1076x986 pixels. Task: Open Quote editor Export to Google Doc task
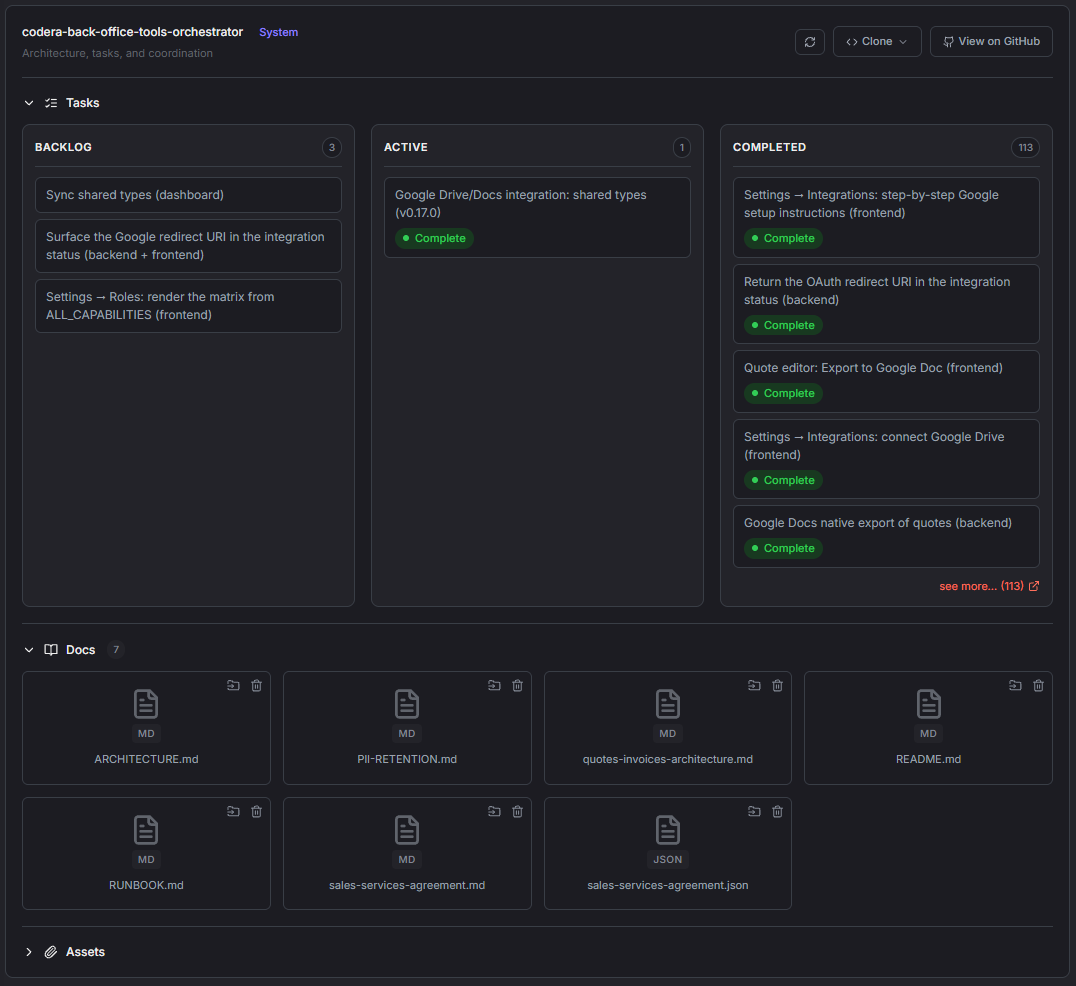coord(886,382)
